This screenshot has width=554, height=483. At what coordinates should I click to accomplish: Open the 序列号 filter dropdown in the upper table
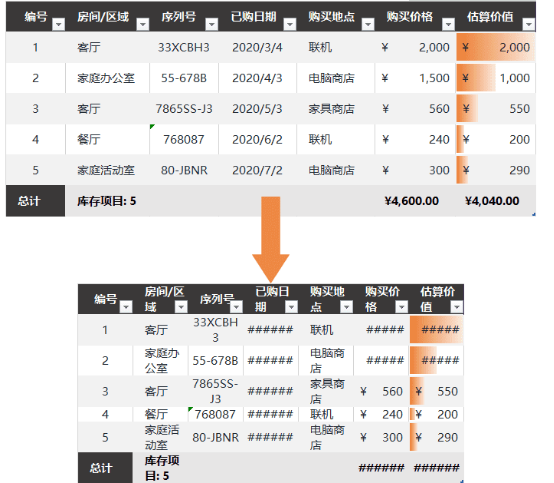pyautogui.click(x=212, y=24)
